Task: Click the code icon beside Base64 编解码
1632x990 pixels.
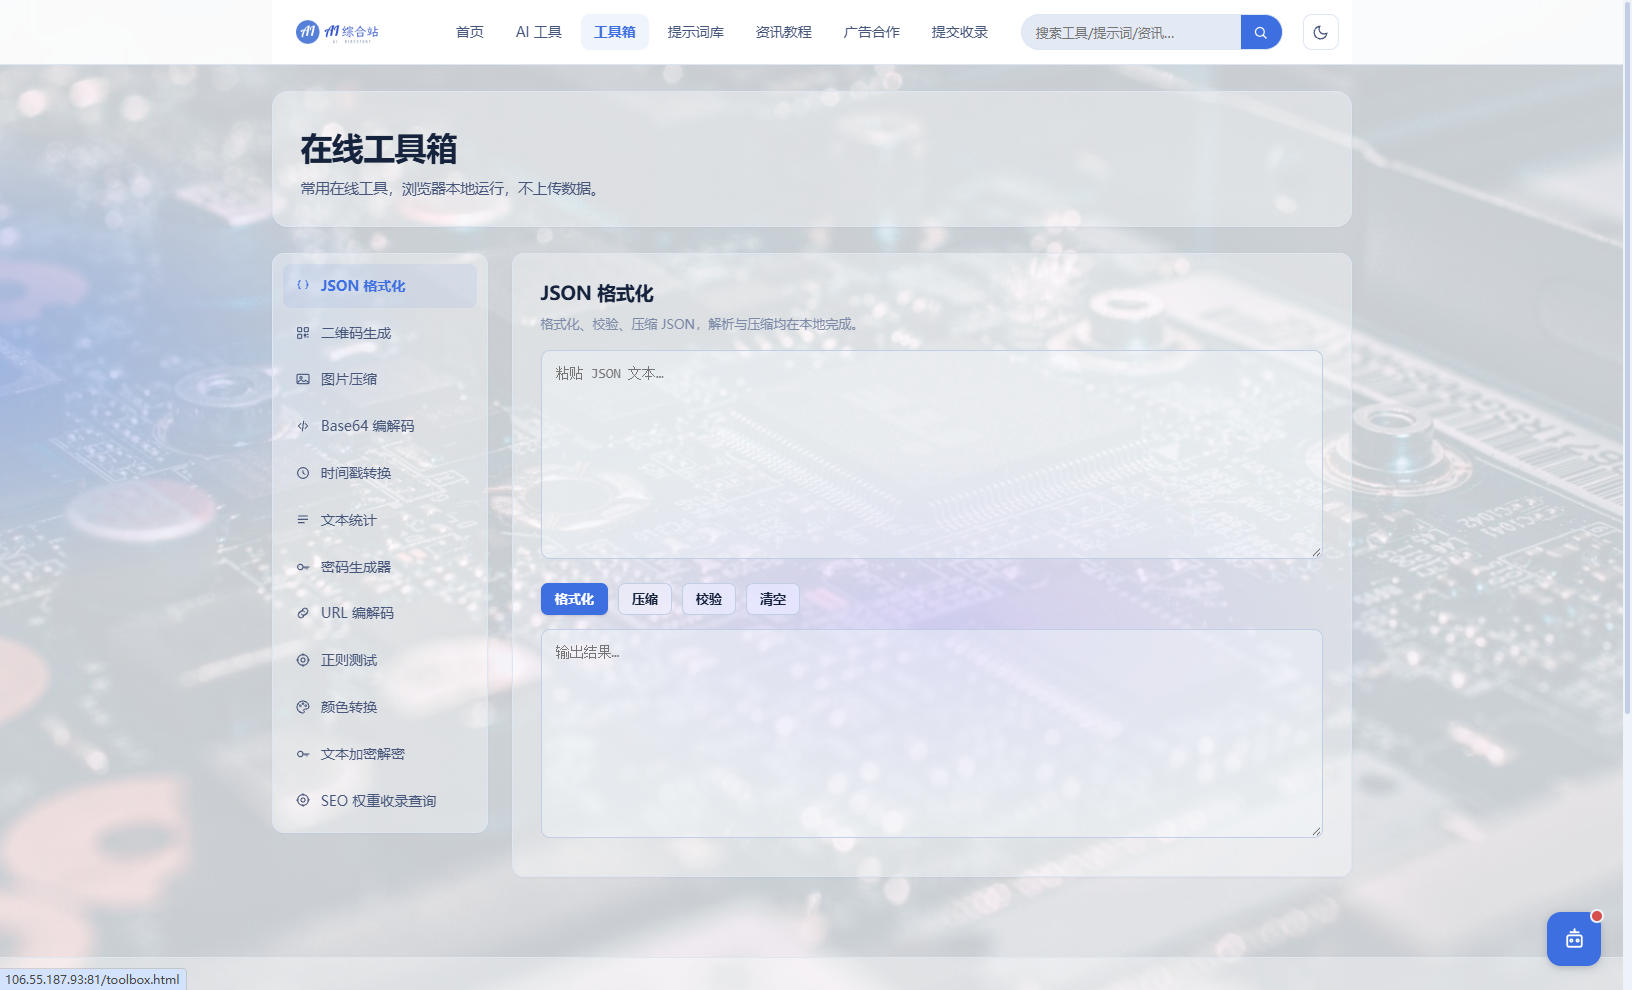Action: coord(303,426)
